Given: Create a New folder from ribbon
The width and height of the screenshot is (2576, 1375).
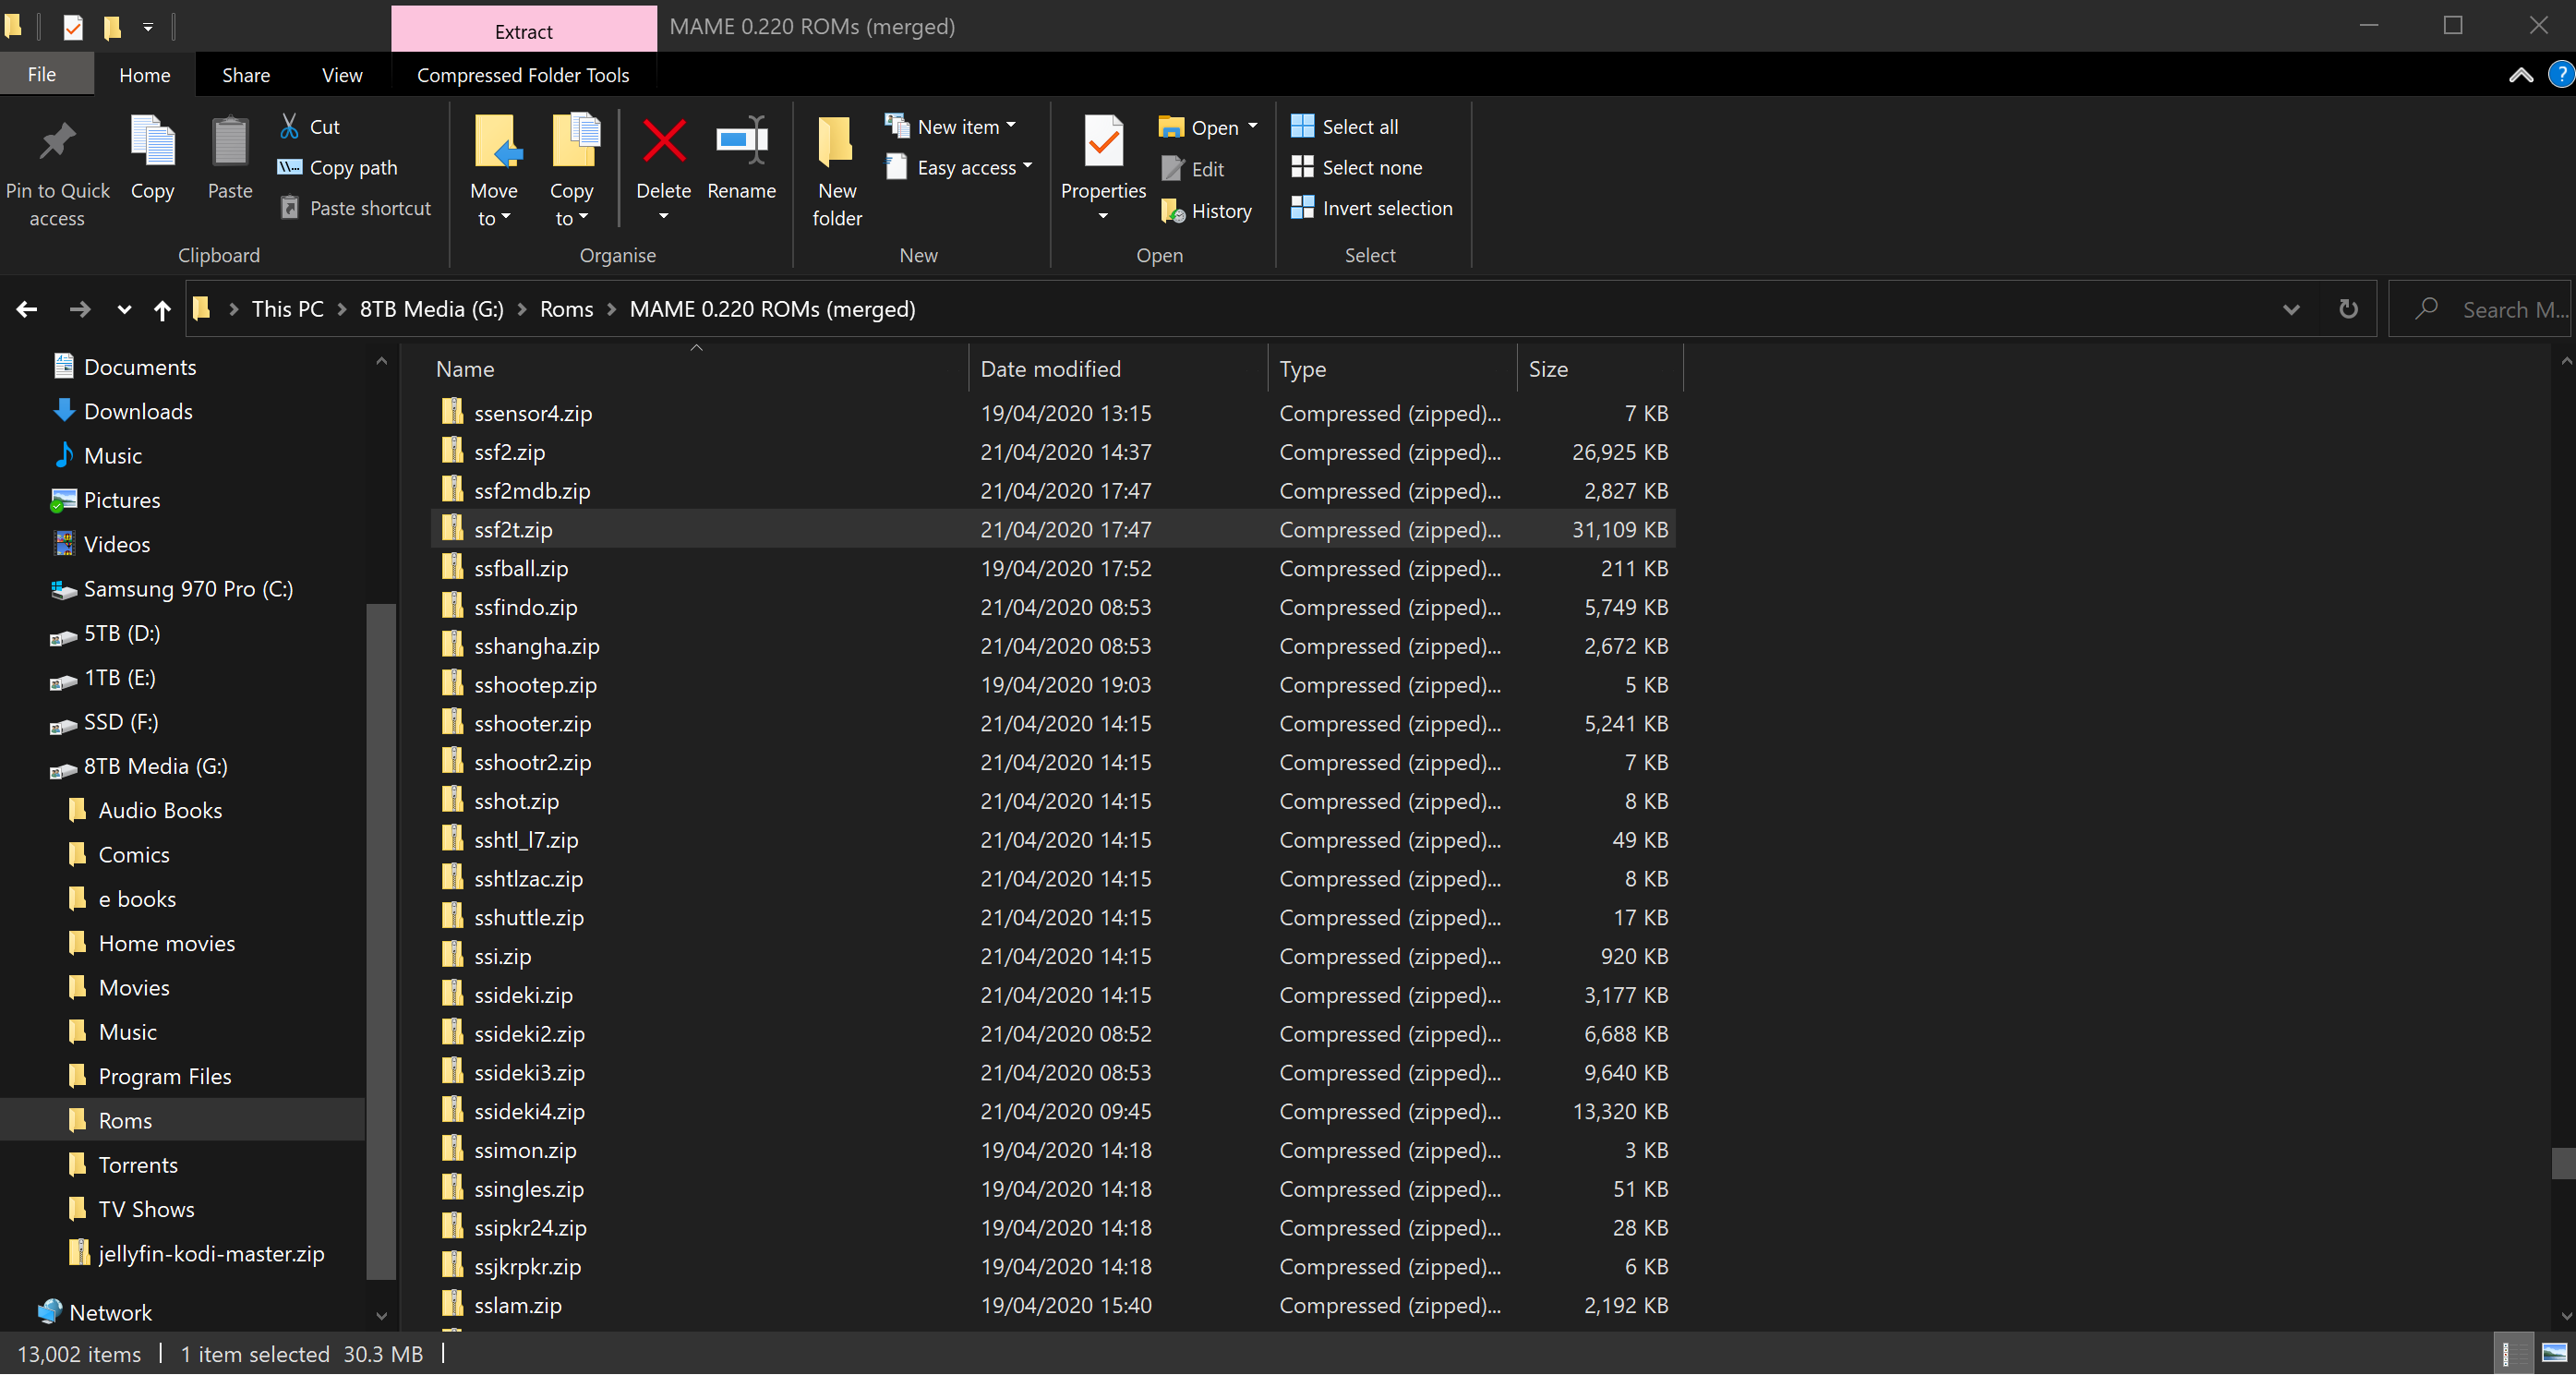Looking at the screenshot, I should pyautogui.click(x=837, y=171).
